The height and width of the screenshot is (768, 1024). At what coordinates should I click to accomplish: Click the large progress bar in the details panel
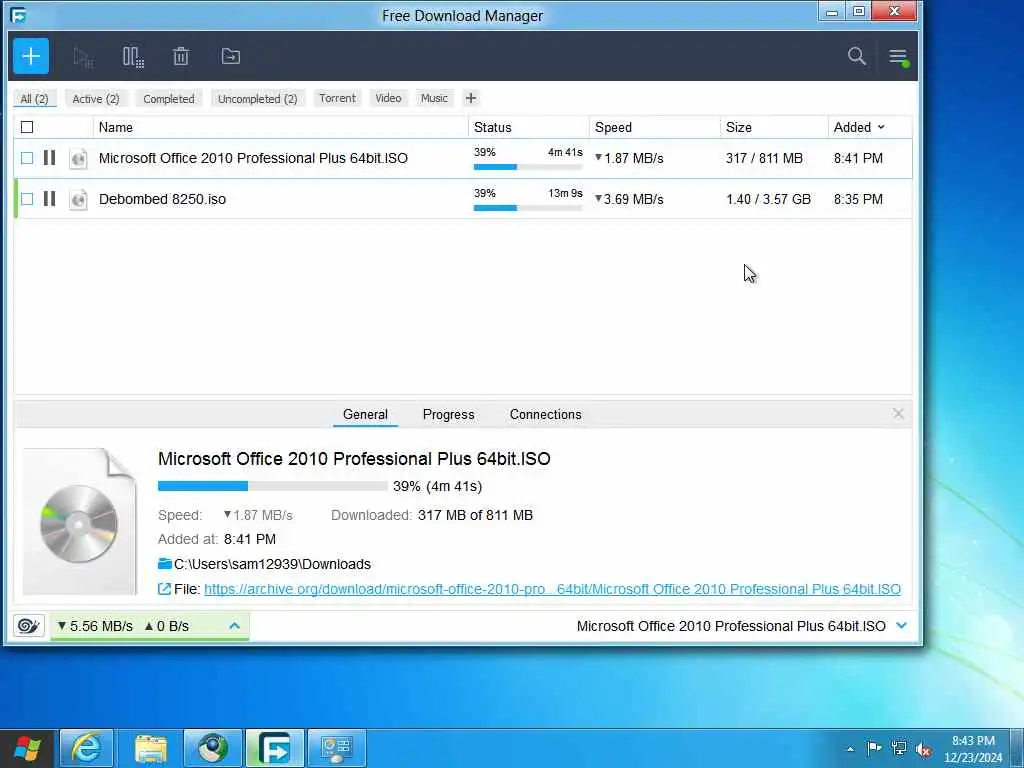click(x=272, y=486)
